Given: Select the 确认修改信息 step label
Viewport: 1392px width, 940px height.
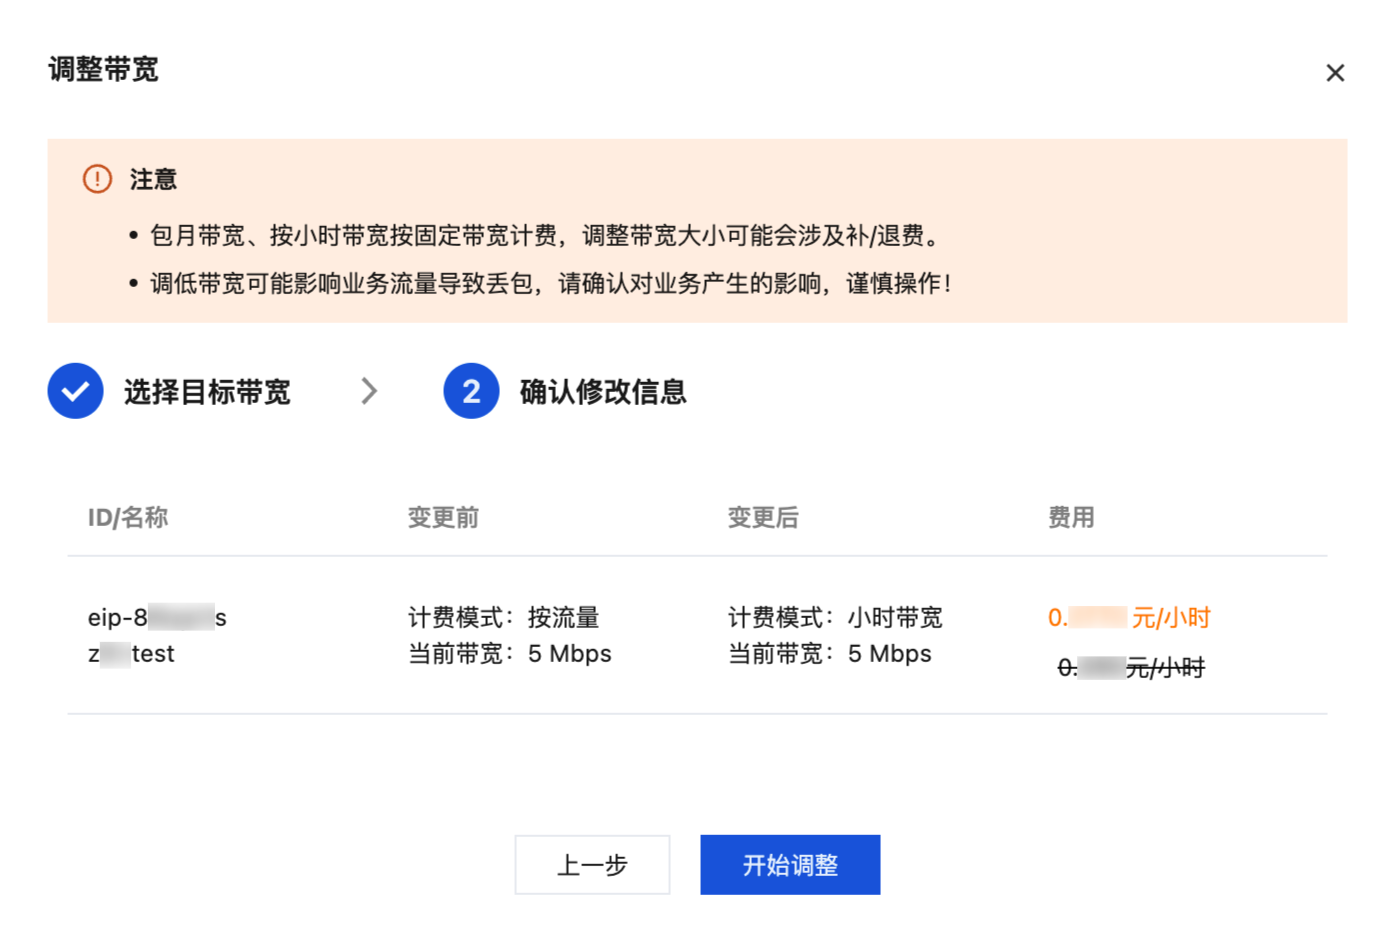Looking at the screenshot, I should (x=603, y=392).
